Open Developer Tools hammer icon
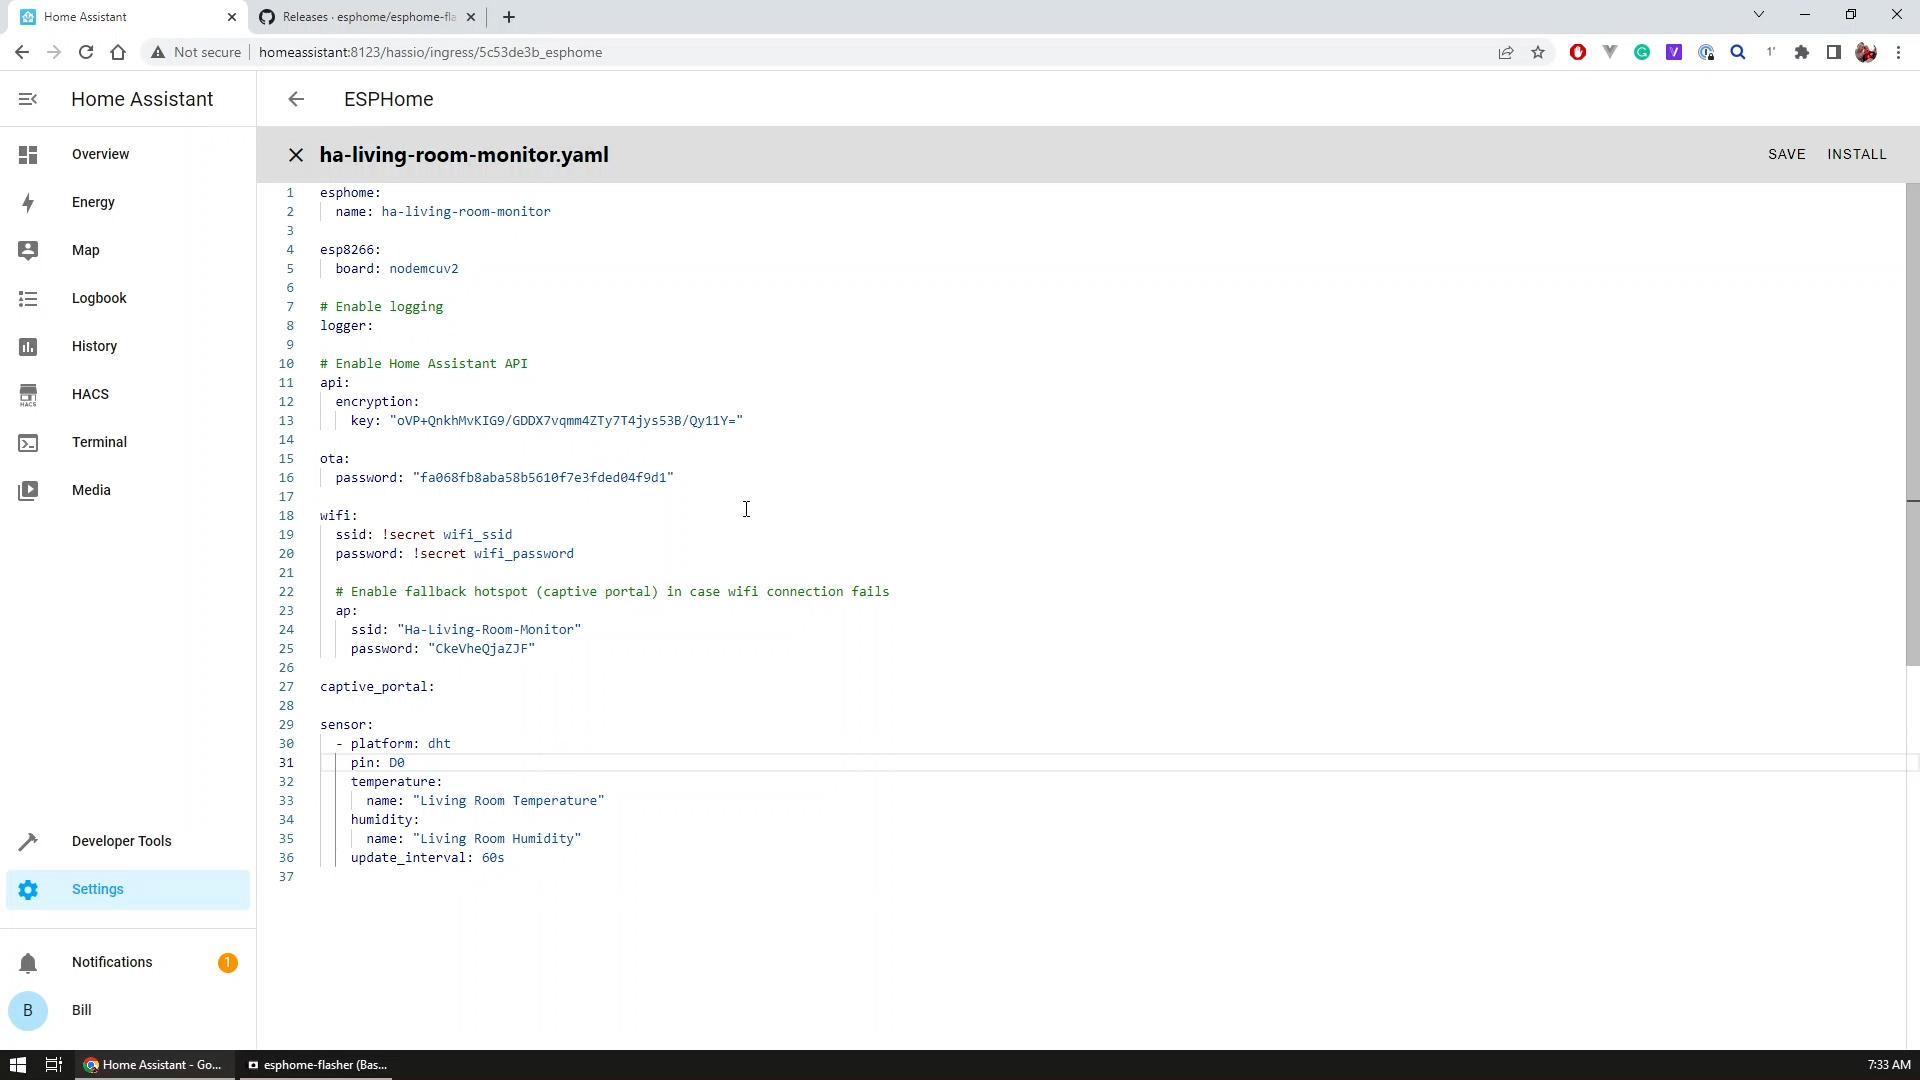The height and width of the screenshot is (1080, 1920). click(28, 842)
